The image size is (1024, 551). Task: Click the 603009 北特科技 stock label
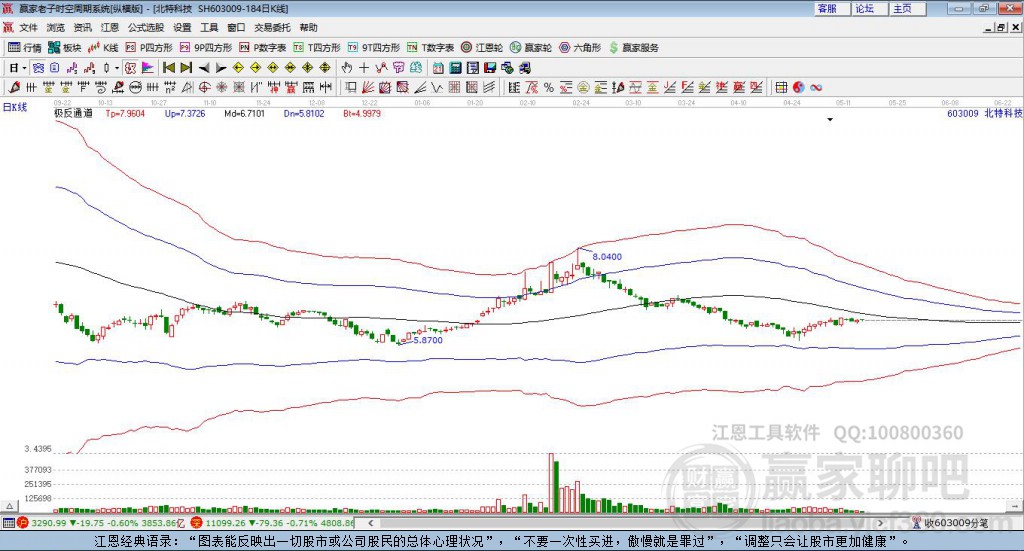984,113
